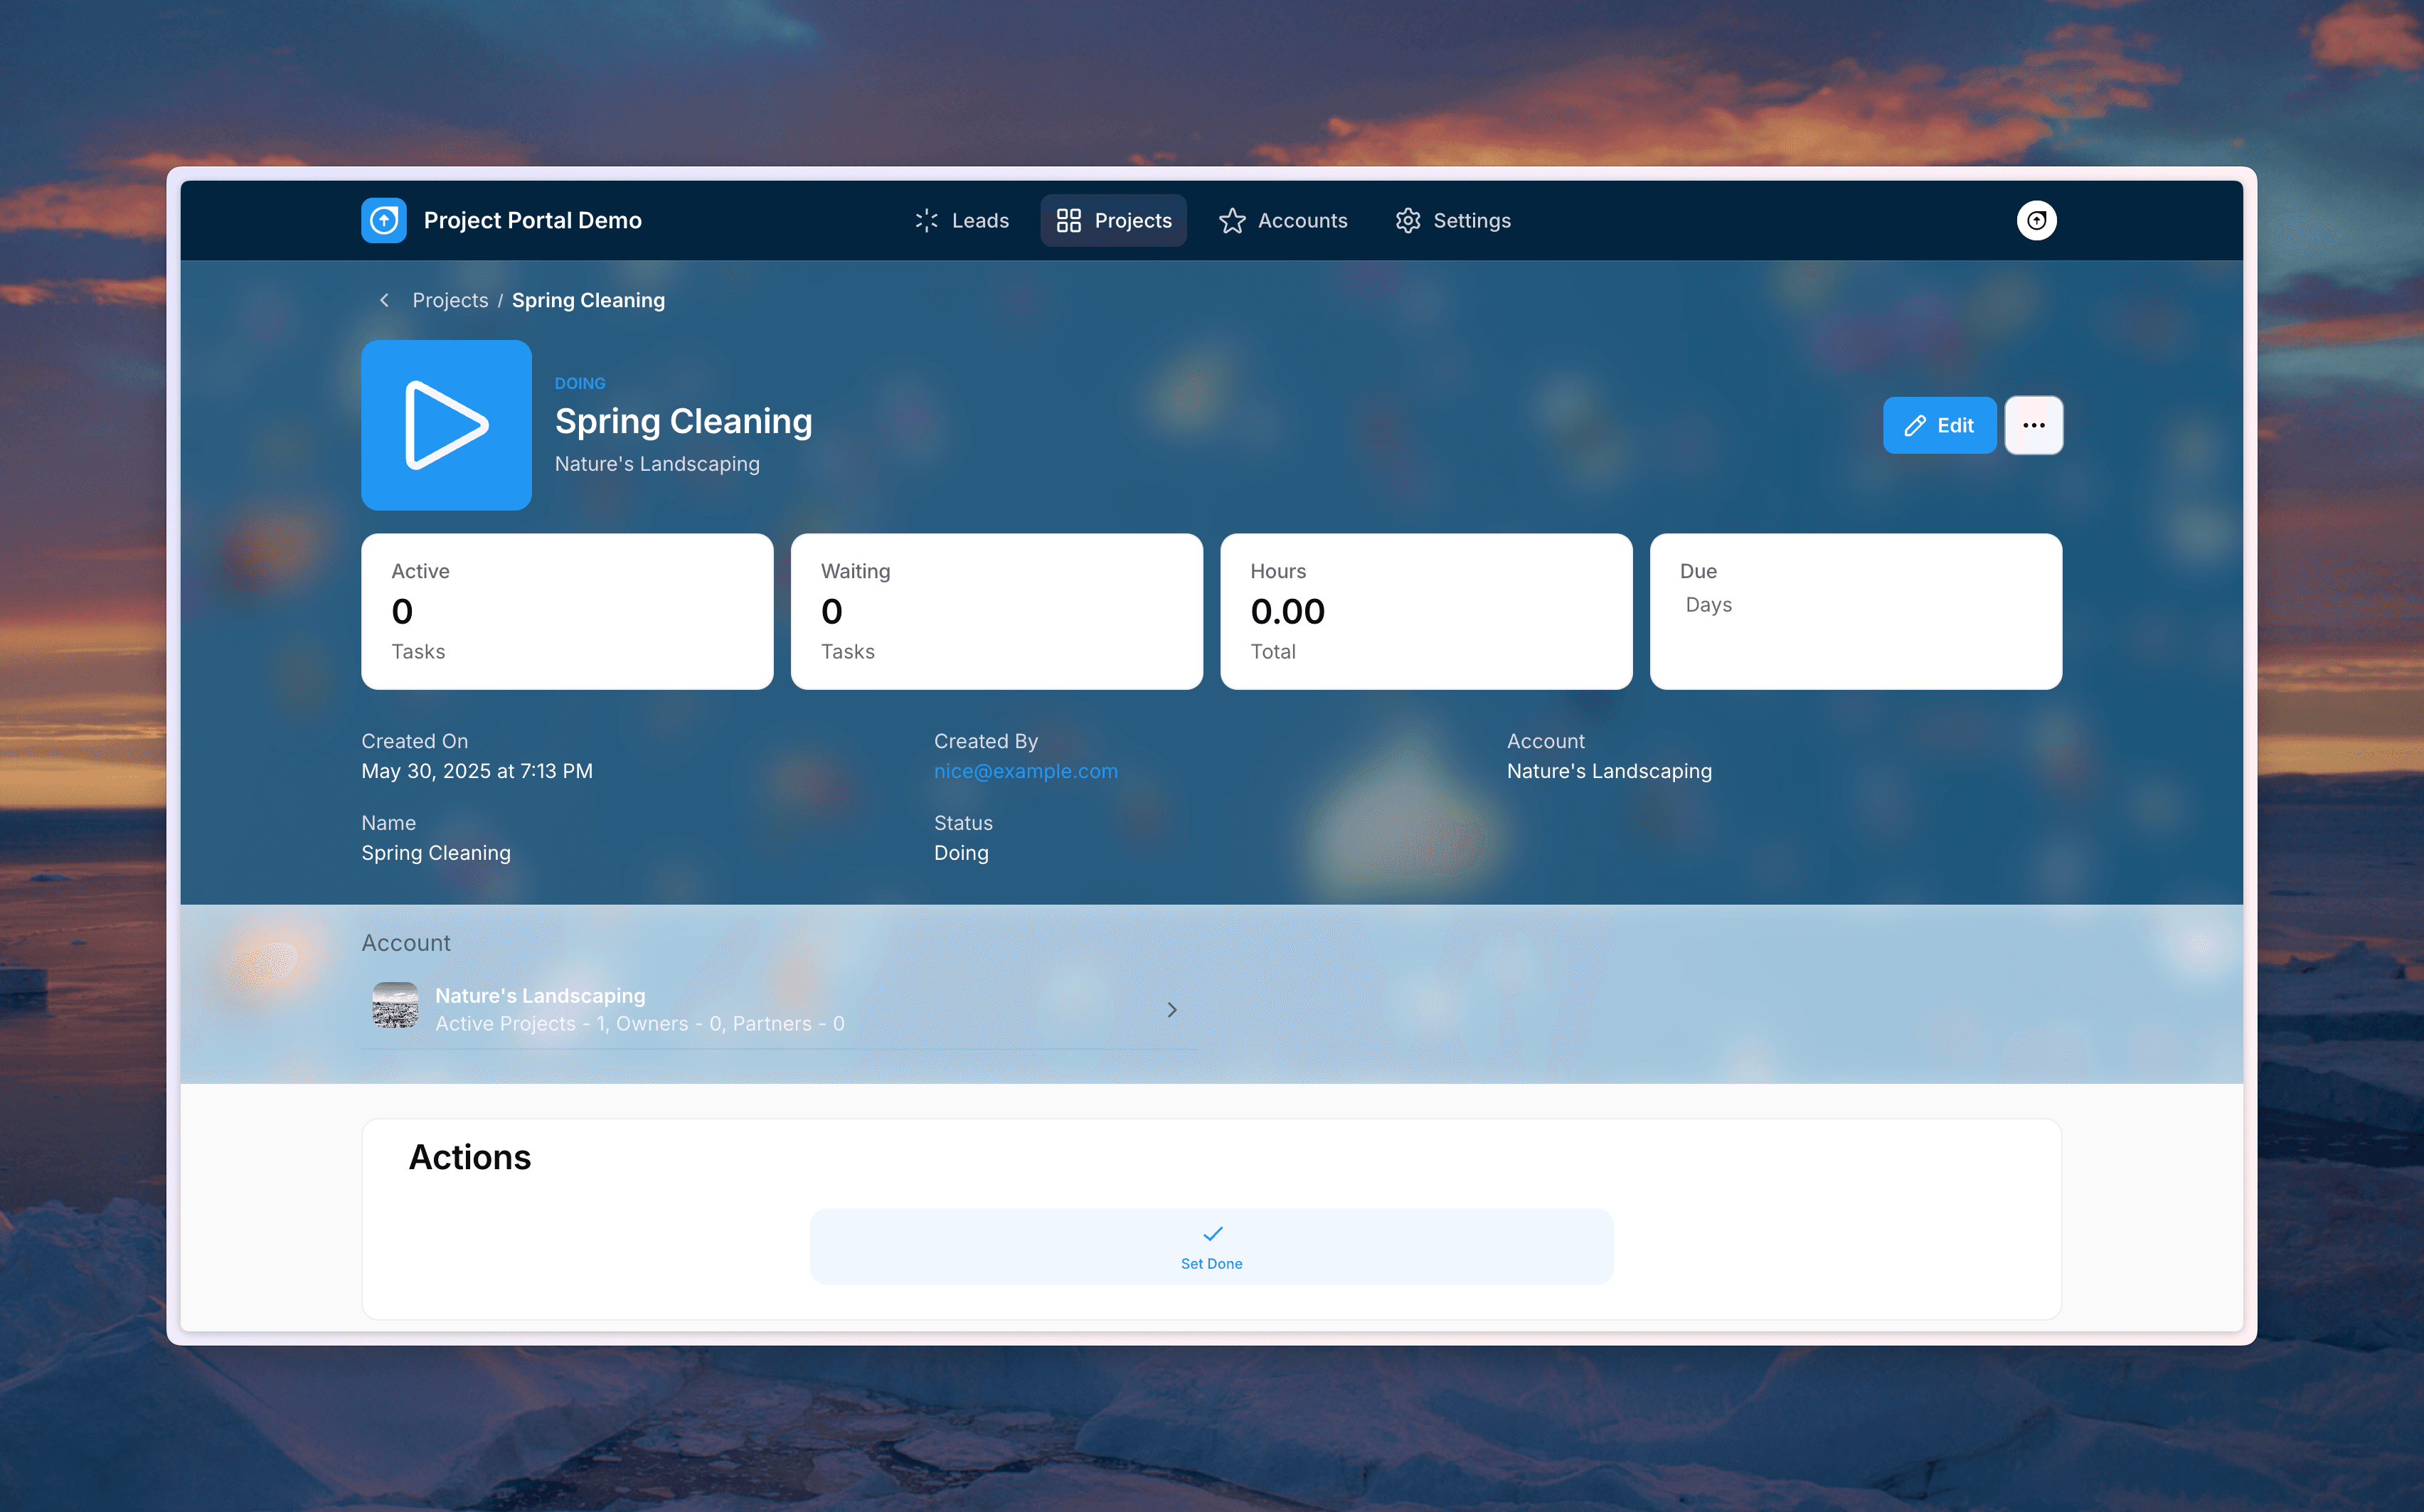
Task: Select the Leads sparkle icon in navigation
Action: [x=925, y=220]
